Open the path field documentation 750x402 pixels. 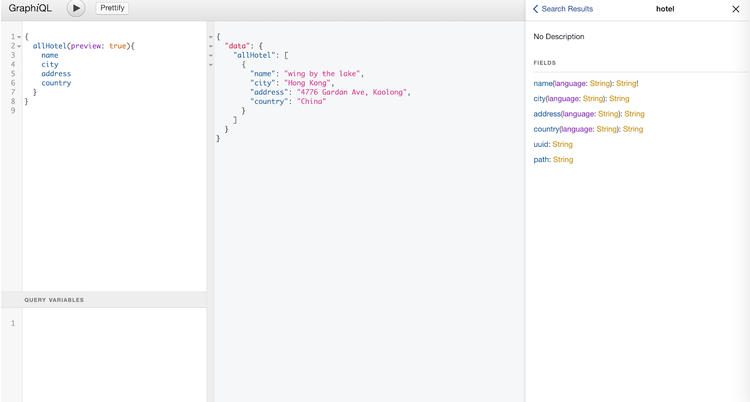[541, 160]
